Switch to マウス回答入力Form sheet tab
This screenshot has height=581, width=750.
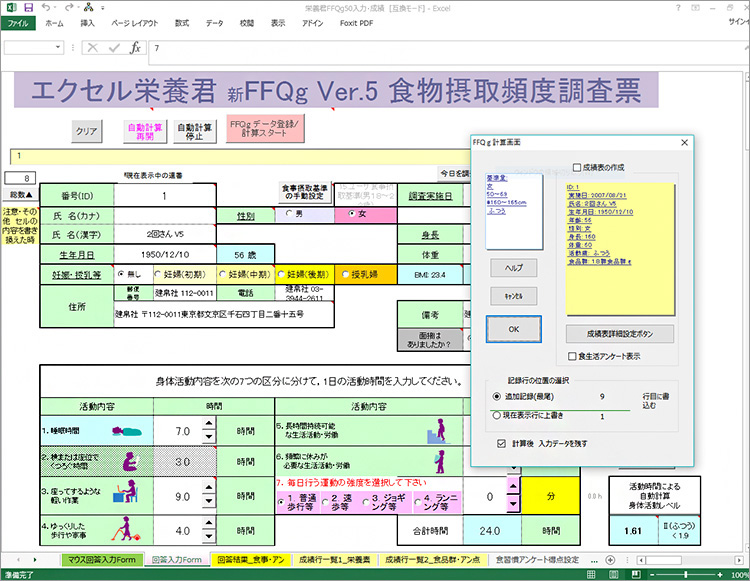(102, 559)
